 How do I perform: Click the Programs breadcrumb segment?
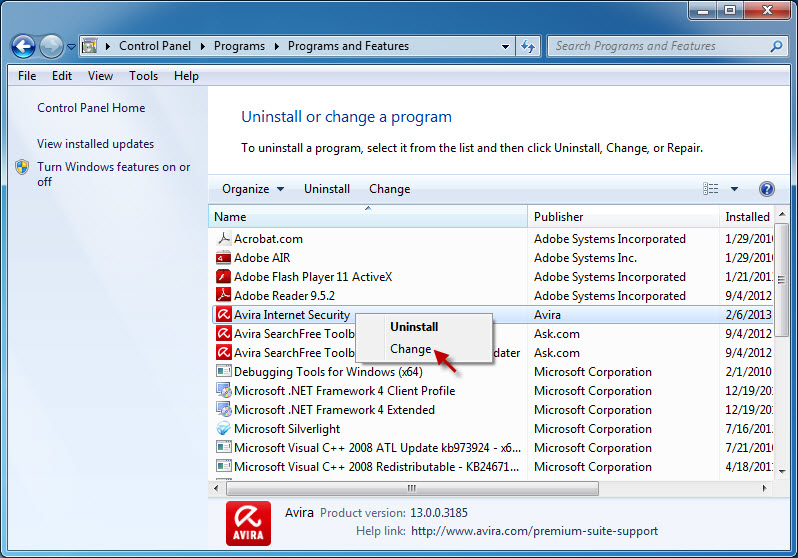pos(239,46)
